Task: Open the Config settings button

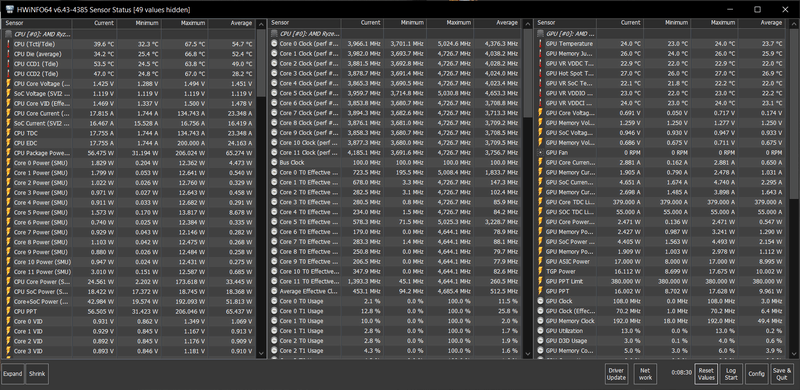Action: pos(756,374)
